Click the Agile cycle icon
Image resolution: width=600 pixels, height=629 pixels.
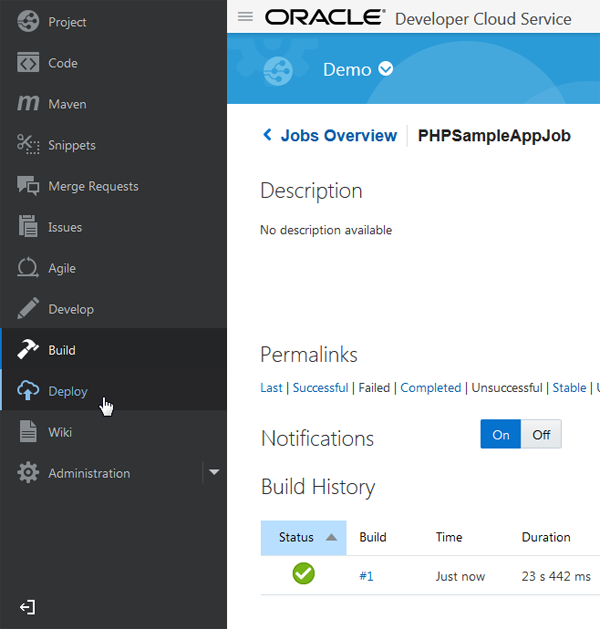click(x=28, y=268)
